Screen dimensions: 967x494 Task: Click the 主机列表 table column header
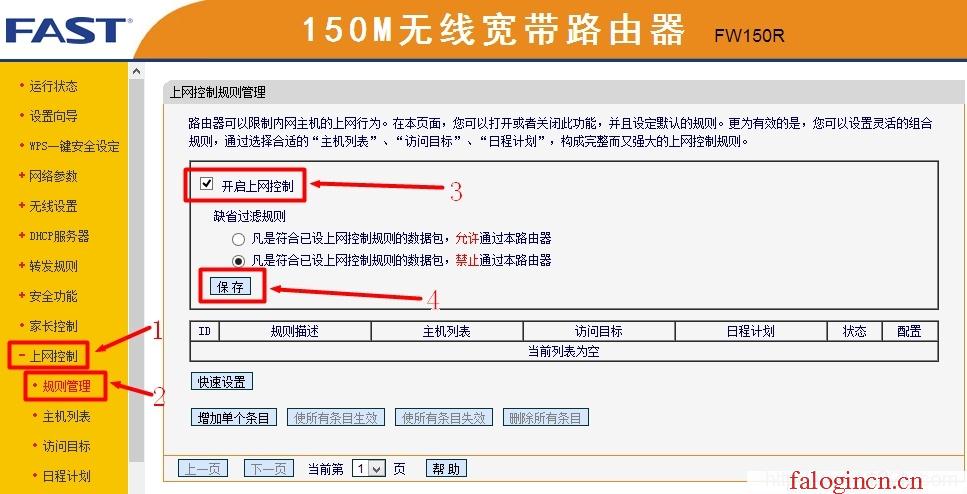446,331
